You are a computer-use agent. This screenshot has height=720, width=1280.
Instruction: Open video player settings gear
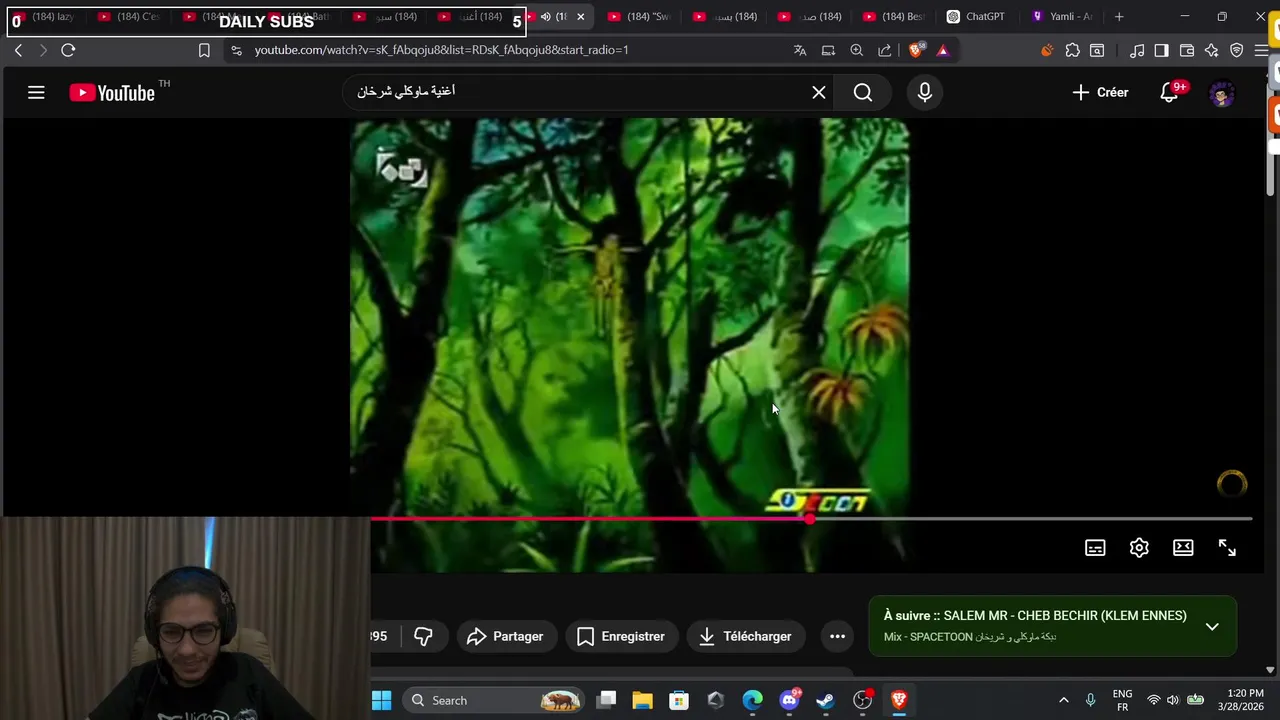pos(1139,548)
